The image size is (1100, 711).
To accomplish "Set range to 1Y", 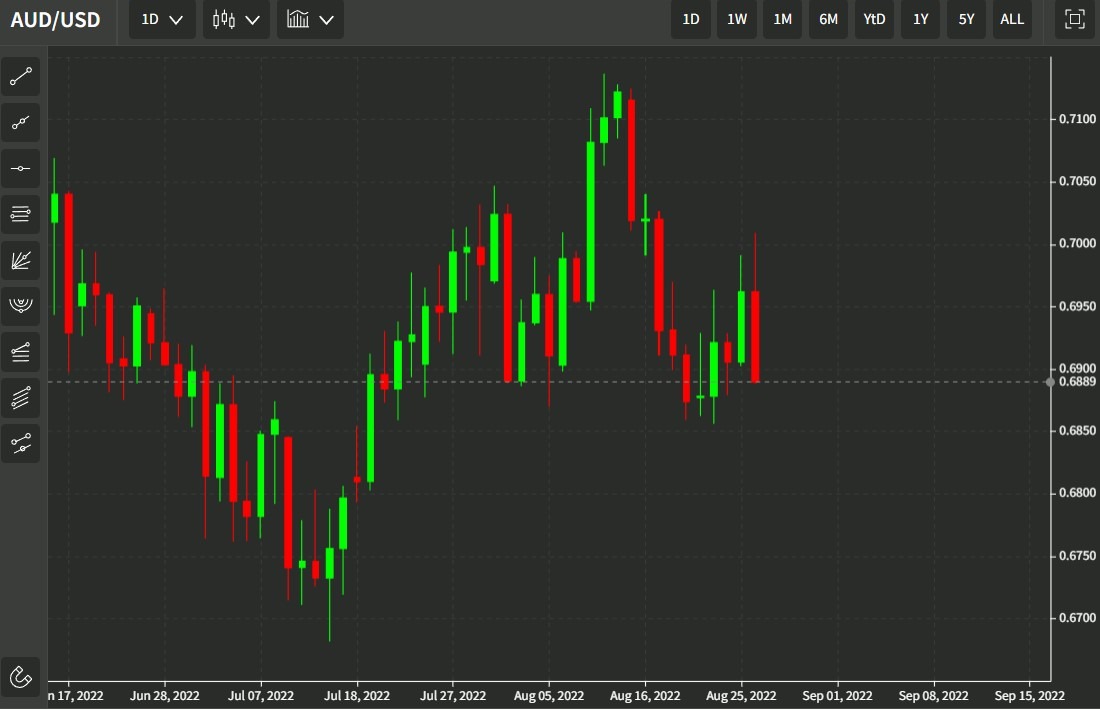I will [920, 20].
